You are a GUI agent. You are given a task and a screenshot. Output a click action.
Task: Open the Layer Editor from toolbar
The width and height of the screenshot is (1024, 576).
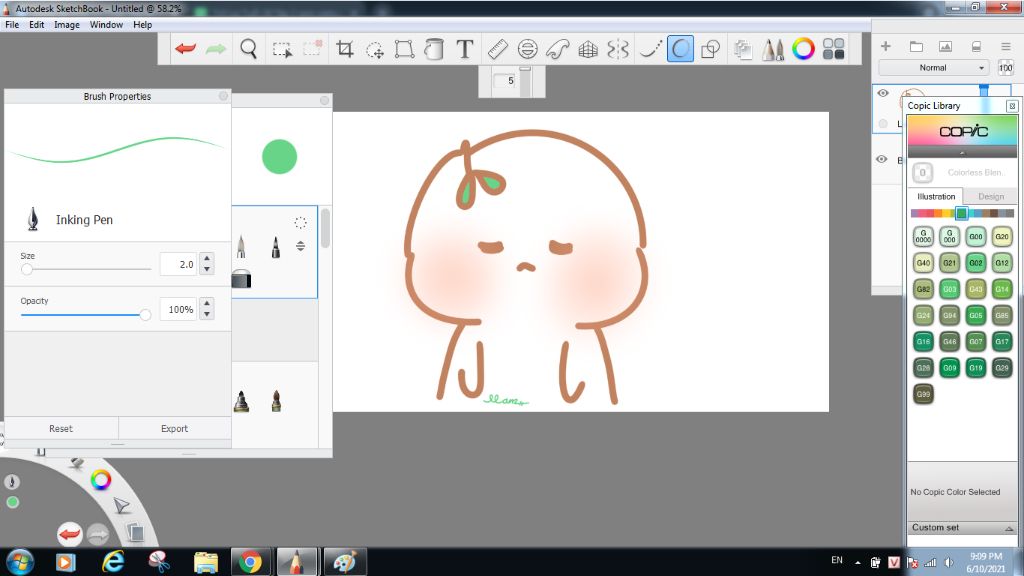(743, 50)
